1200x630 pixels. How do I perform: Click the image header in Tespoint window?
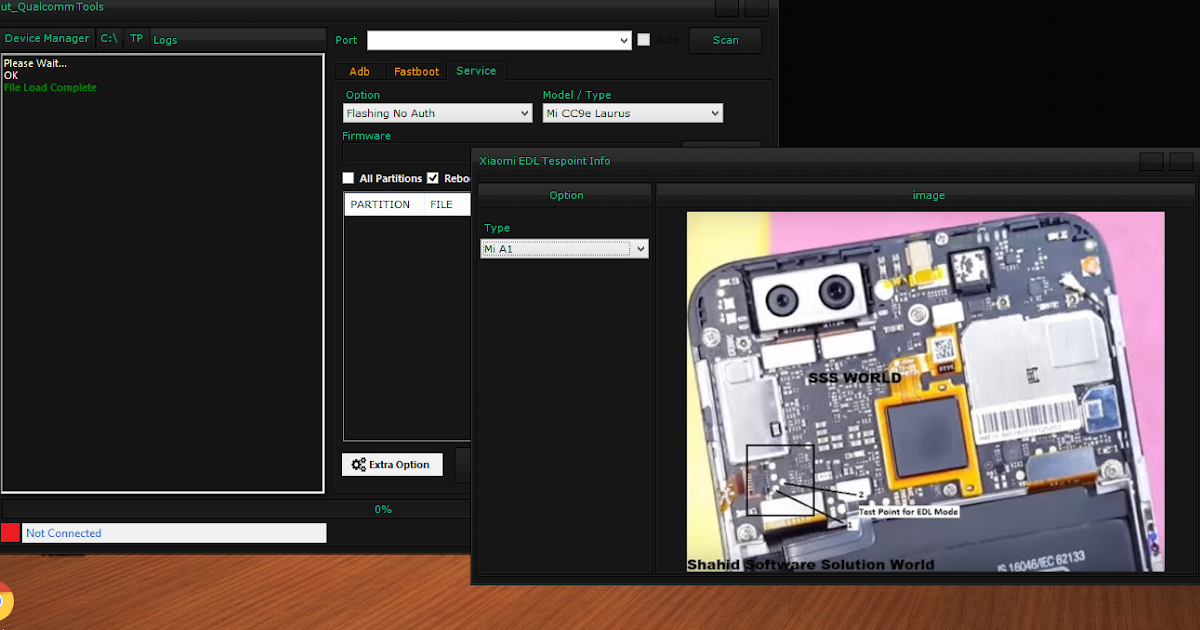[928, 195]
